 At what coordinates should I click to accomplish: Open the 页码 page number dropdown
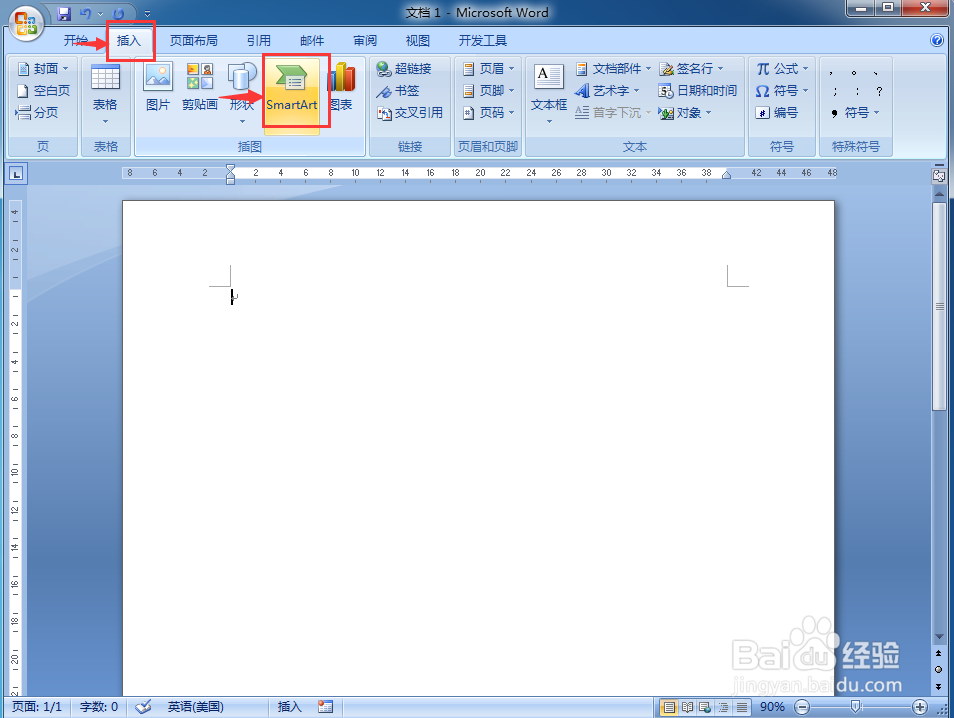point(489,113)
